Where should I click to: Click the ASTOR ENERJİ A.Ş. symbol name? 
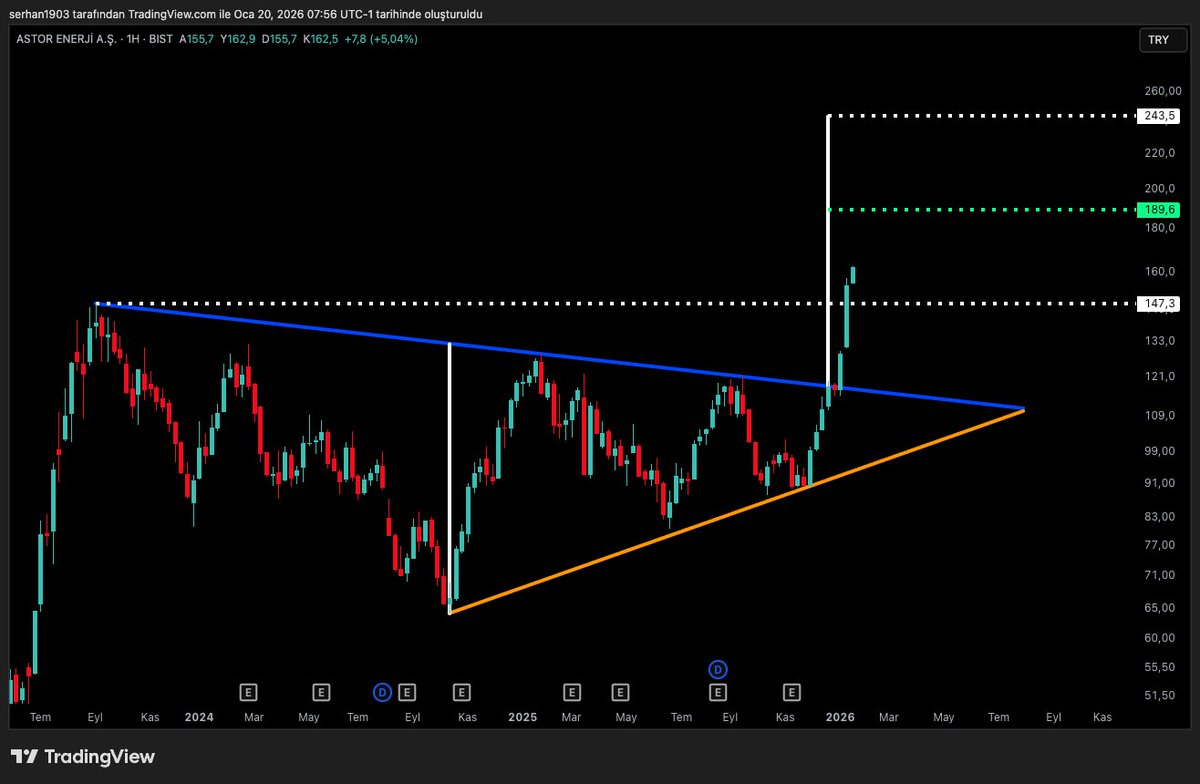point(68,39)
